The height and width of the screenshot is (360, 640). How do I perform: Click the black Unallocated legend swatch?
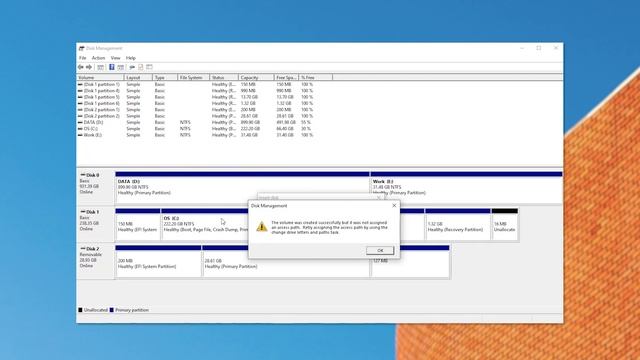80,310
